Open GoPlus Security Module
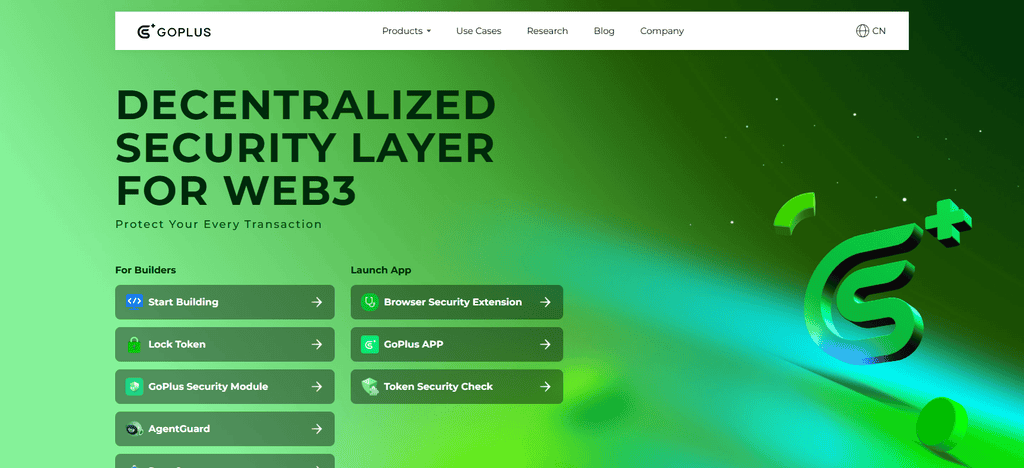The width and height of the screenshot is (1024, 468). point(225,386)
